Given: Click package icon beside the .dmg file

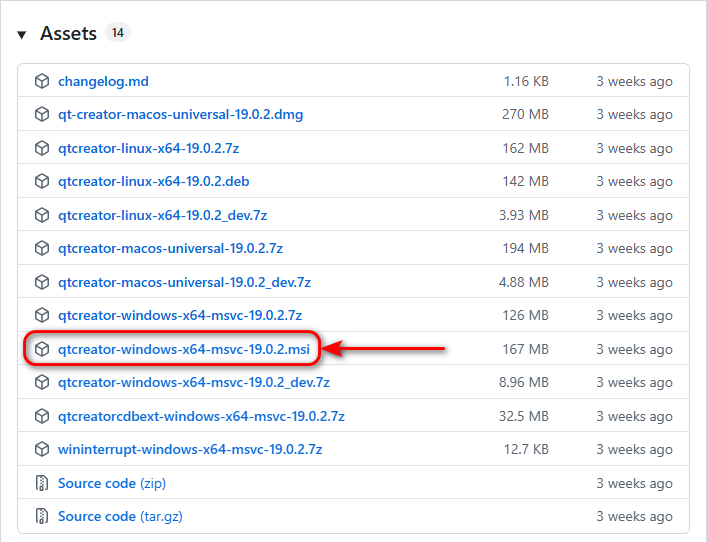Looking at the screenshot, I should 42,115.
